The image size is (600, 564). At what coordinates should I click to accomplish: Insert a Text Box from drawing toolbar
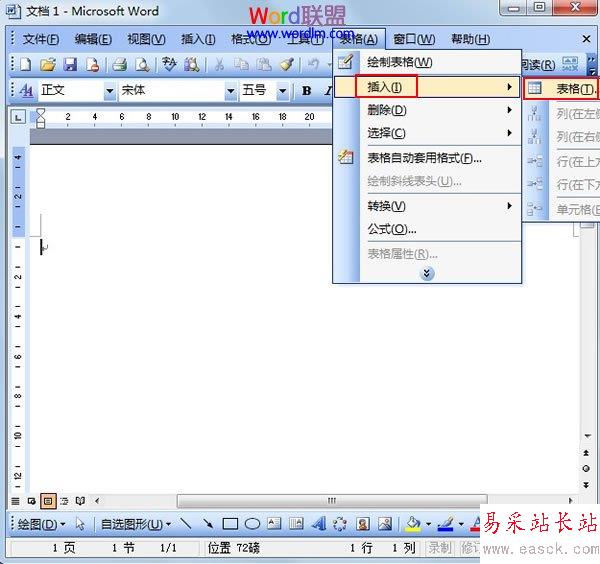[x=274, y=524]
